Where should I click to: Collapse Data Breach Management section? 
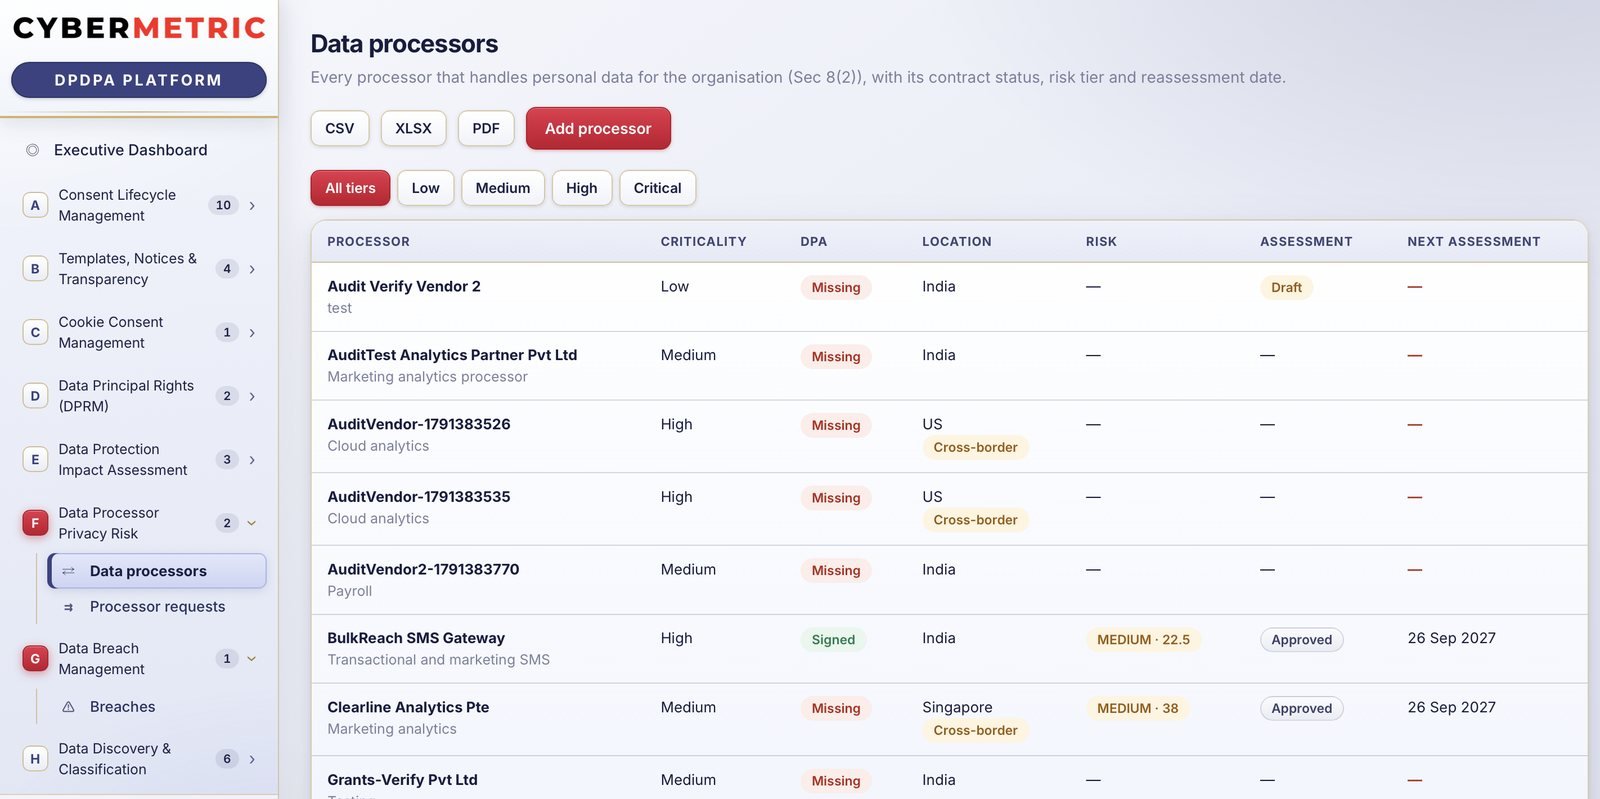(x=252, y=659)
